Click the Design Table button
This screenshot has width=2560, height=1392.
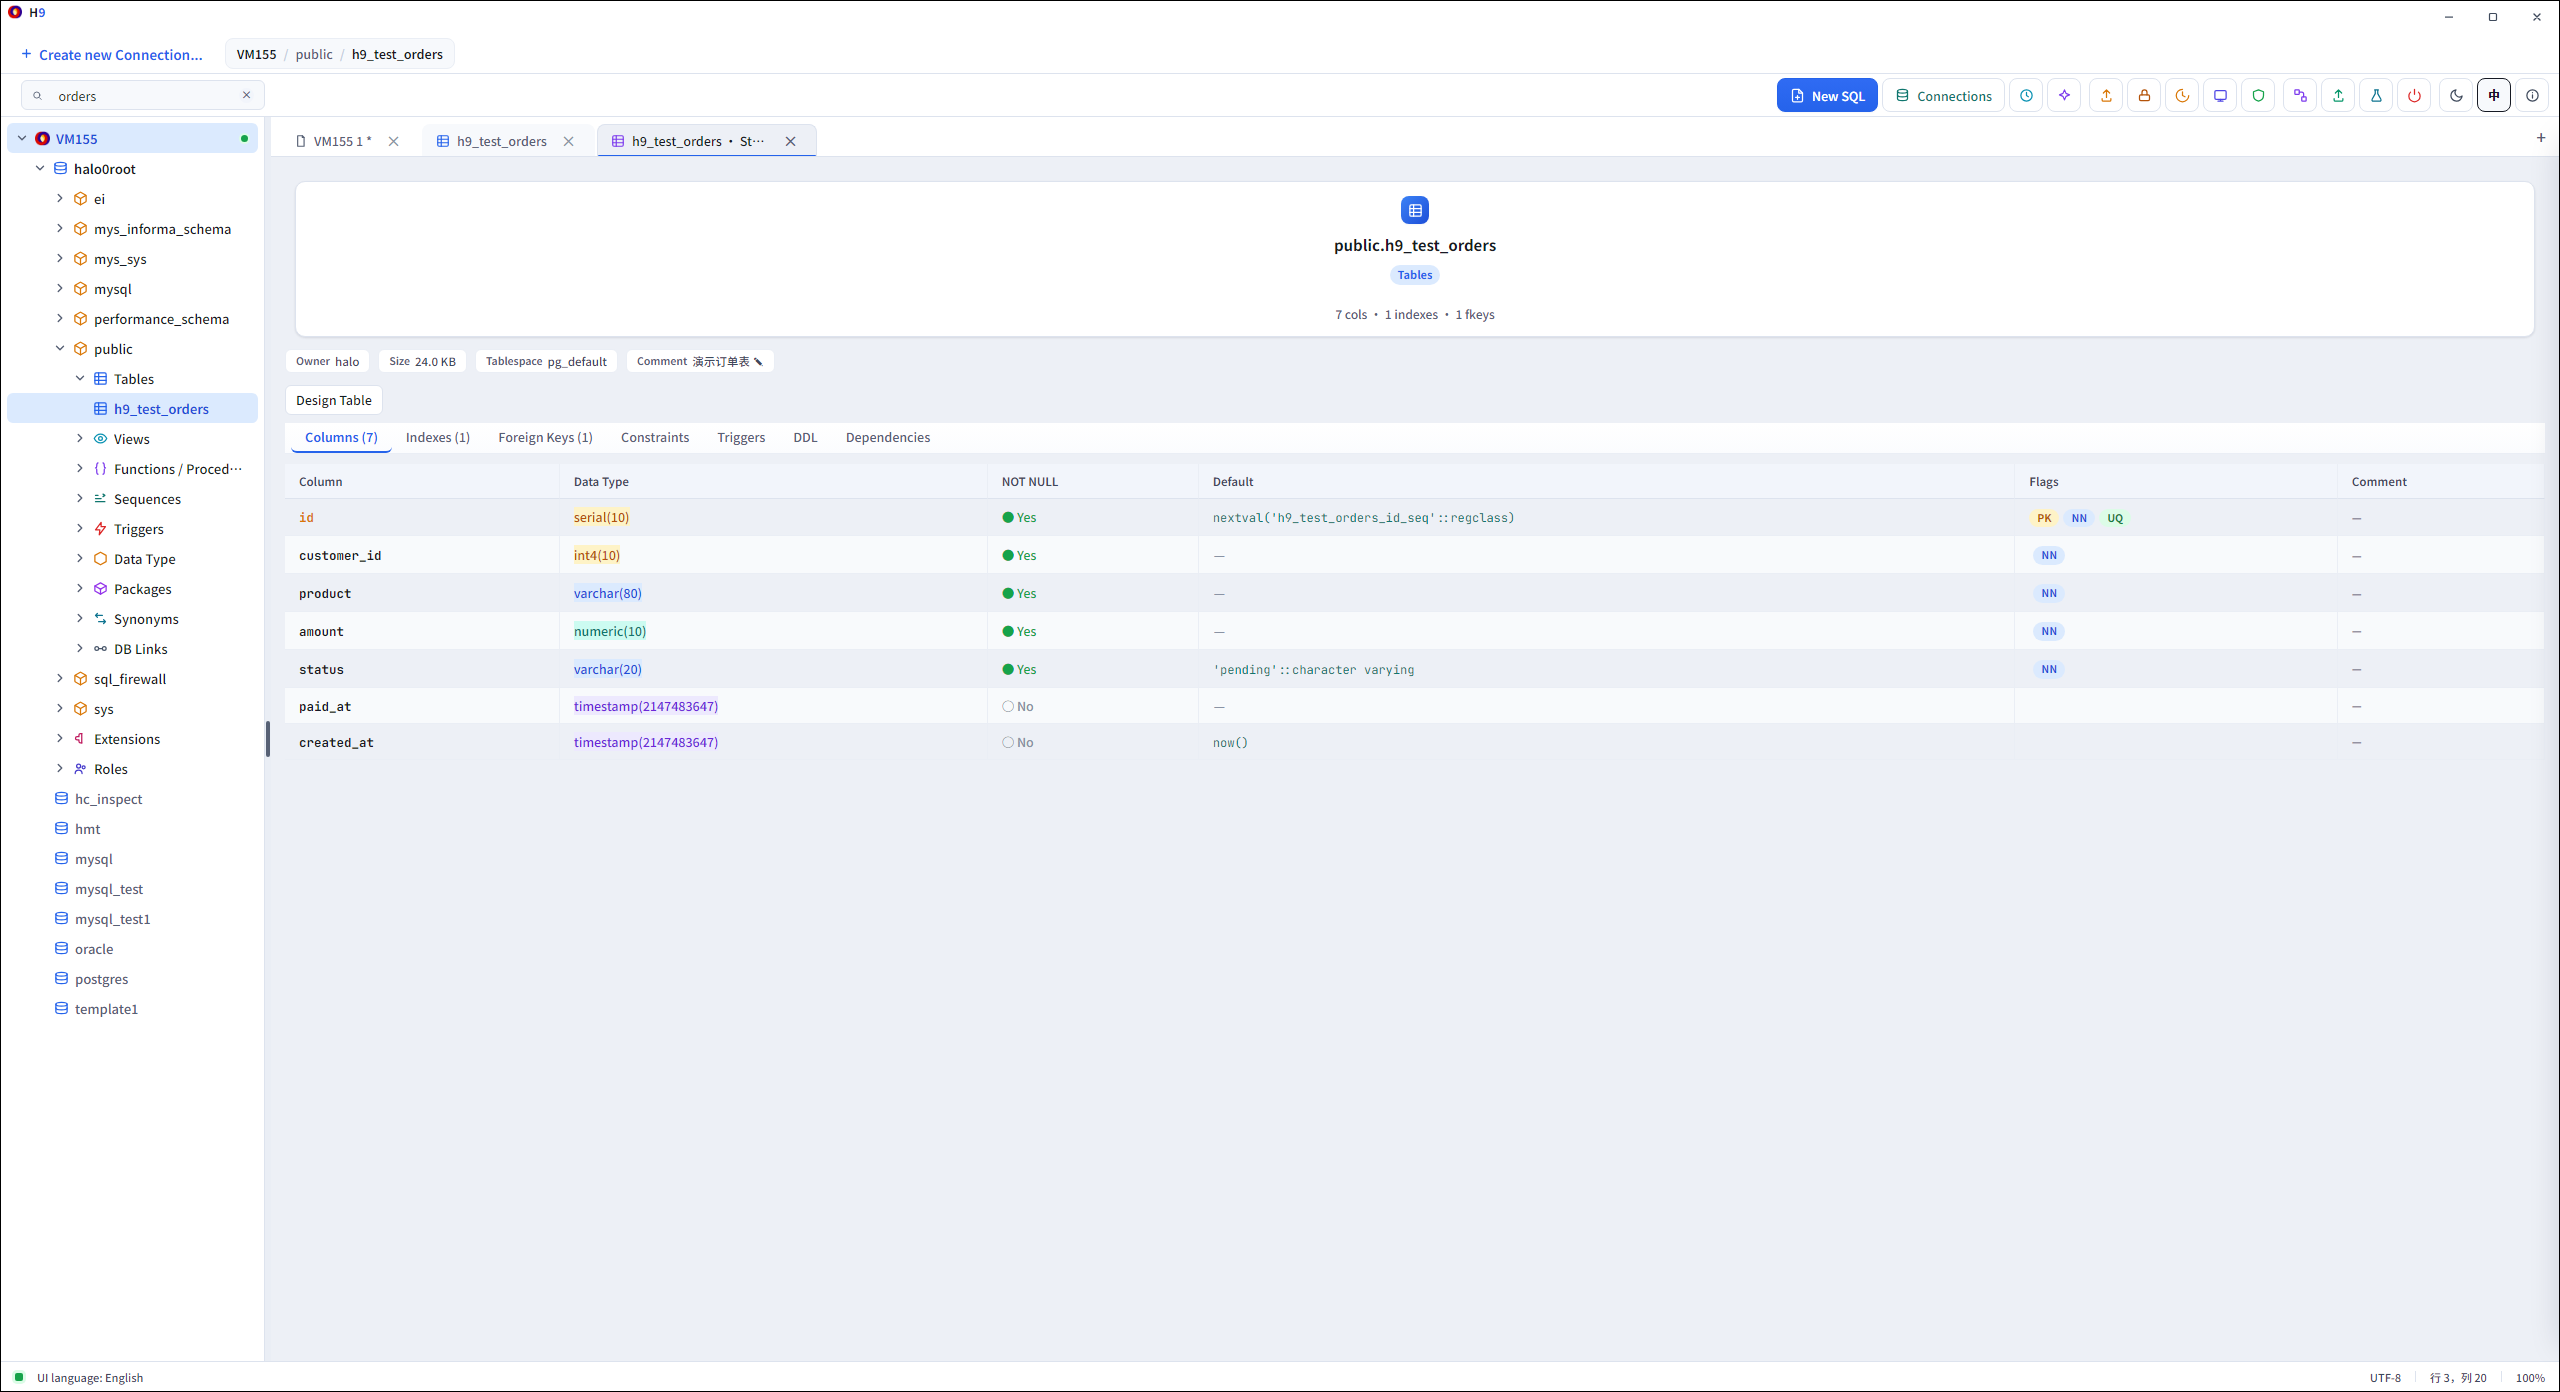[x=334, y=400]
